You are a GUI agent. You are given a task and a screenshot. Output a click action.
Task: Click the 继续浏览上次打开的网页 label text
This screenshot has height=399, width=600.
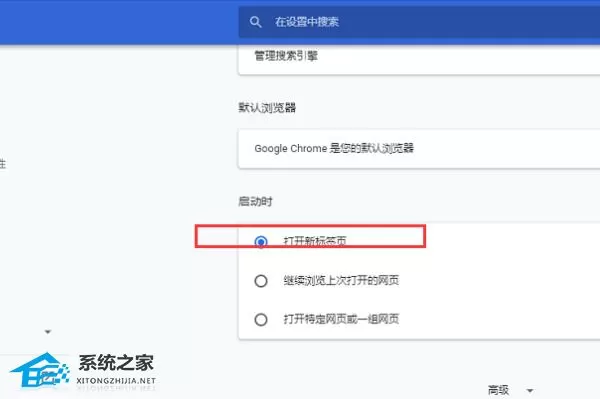pos(341,280)
